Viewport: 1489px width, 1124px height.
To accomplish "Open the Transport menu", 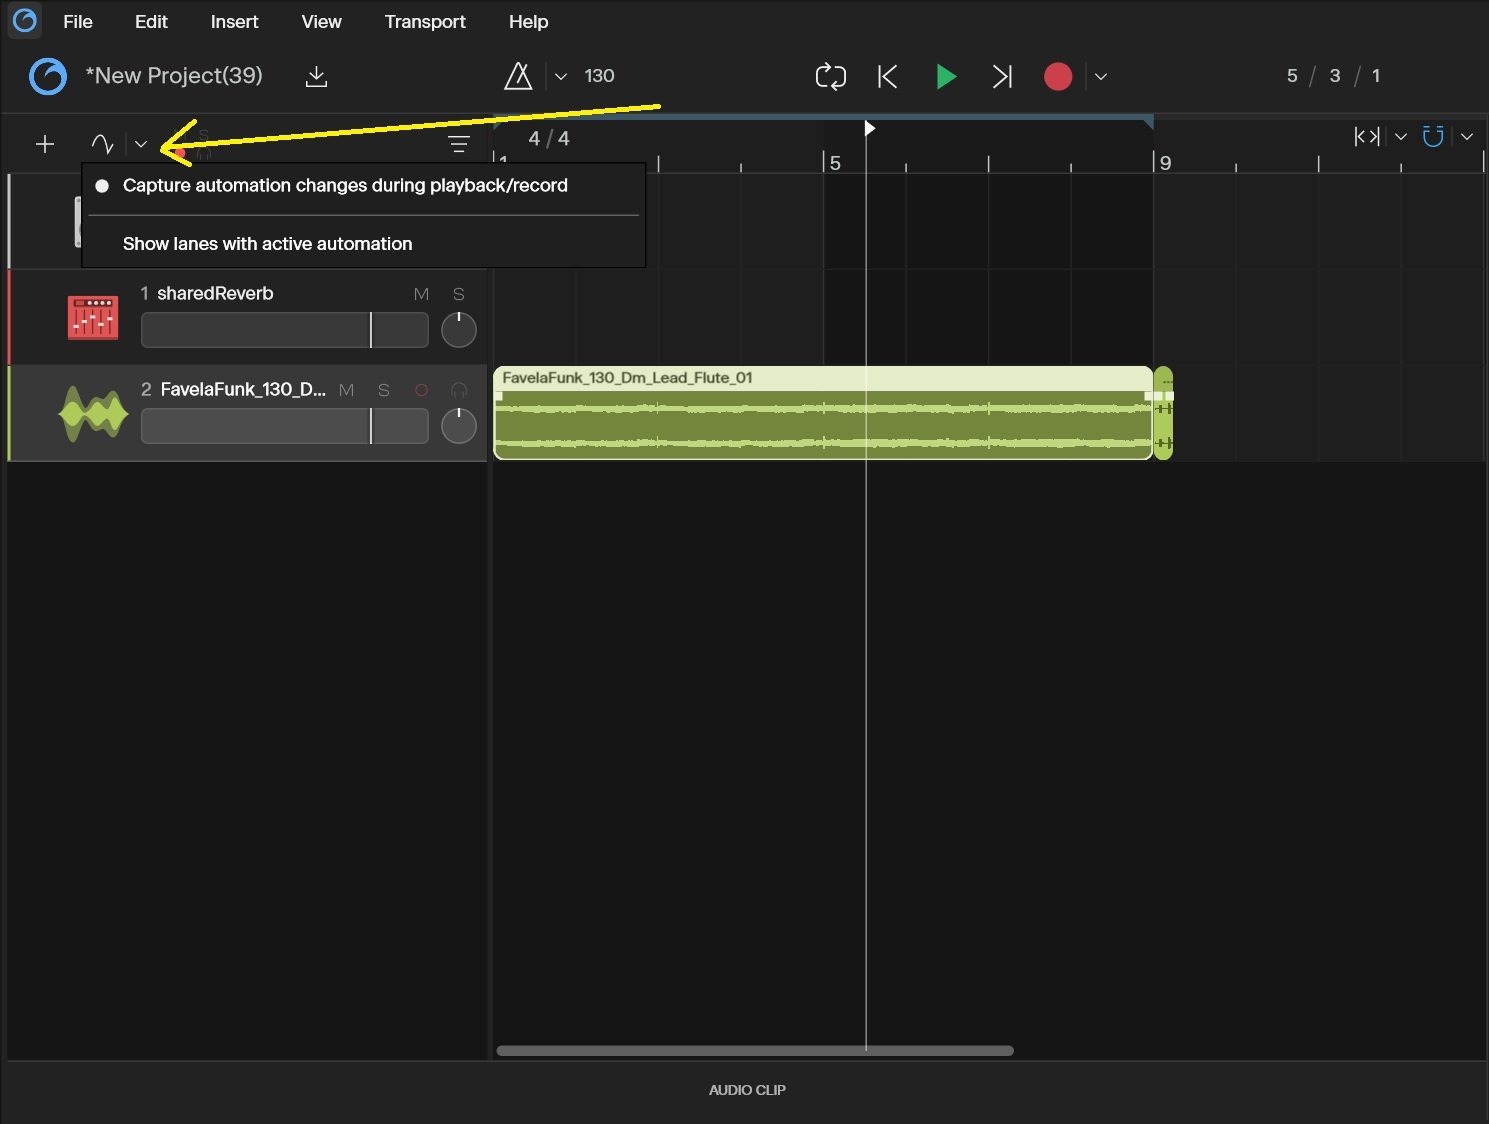I will point(425,22).
